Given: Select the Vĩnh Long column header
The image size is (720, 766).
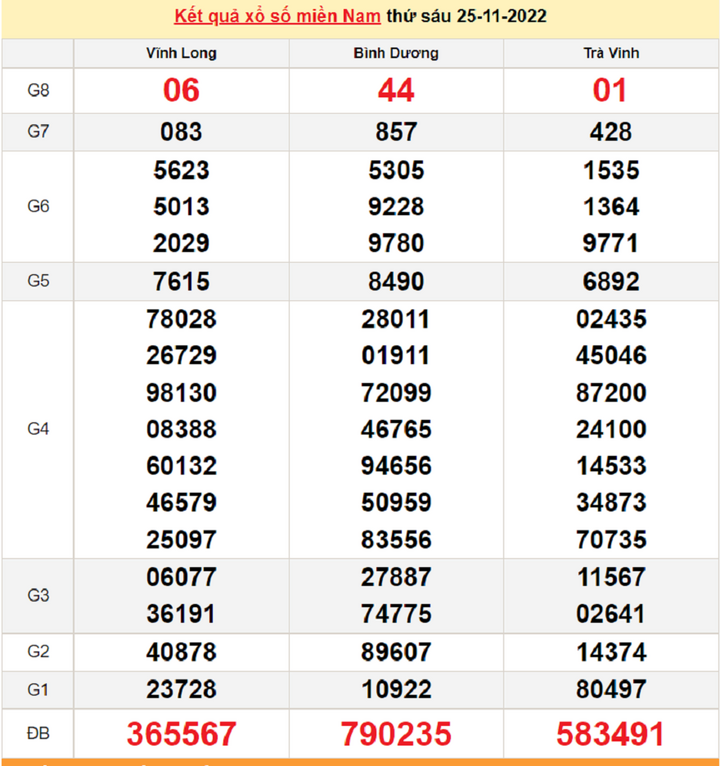Looking at the screenshot, I should (181, 53).
